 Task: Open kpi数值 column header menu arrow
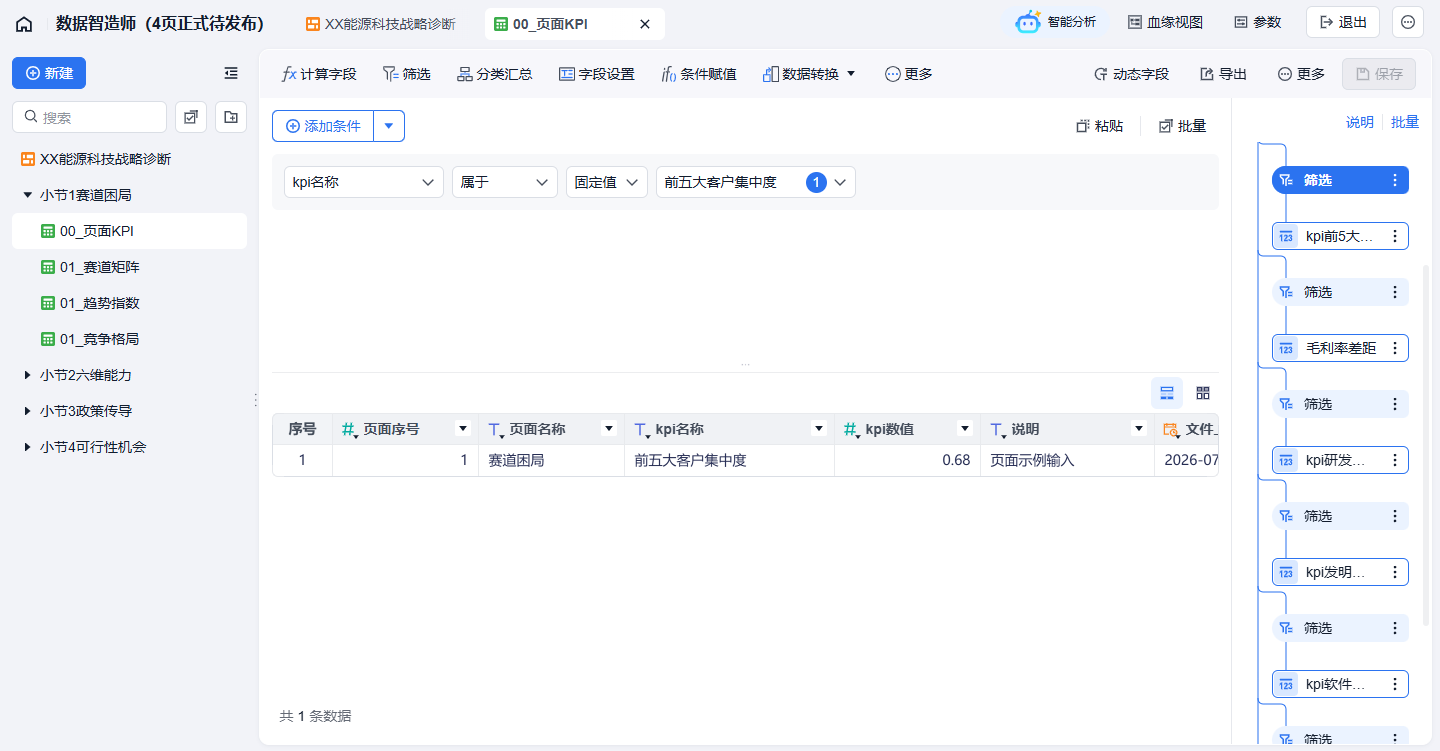[x=965, y=429]
